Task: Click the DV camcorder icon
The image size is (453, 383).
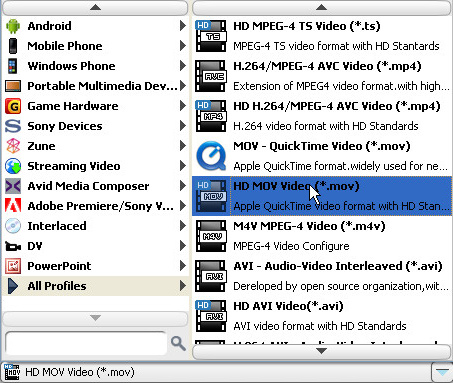Action: pos(13,247)
